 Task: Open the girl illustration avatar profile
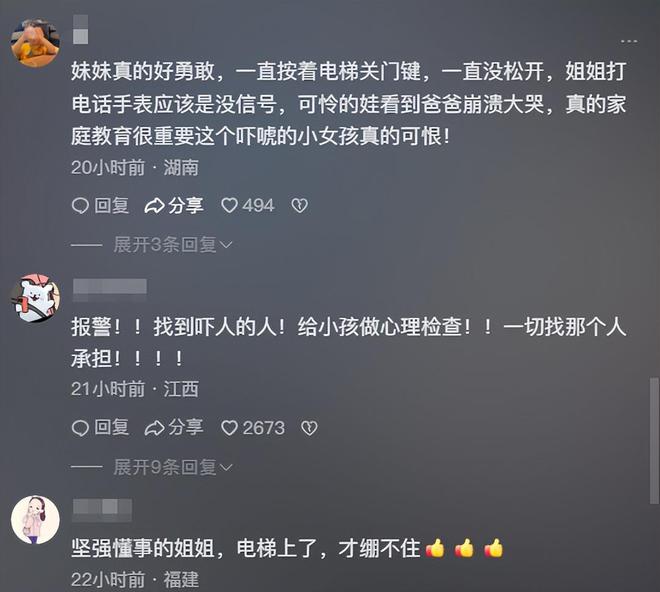coord(35,520)
